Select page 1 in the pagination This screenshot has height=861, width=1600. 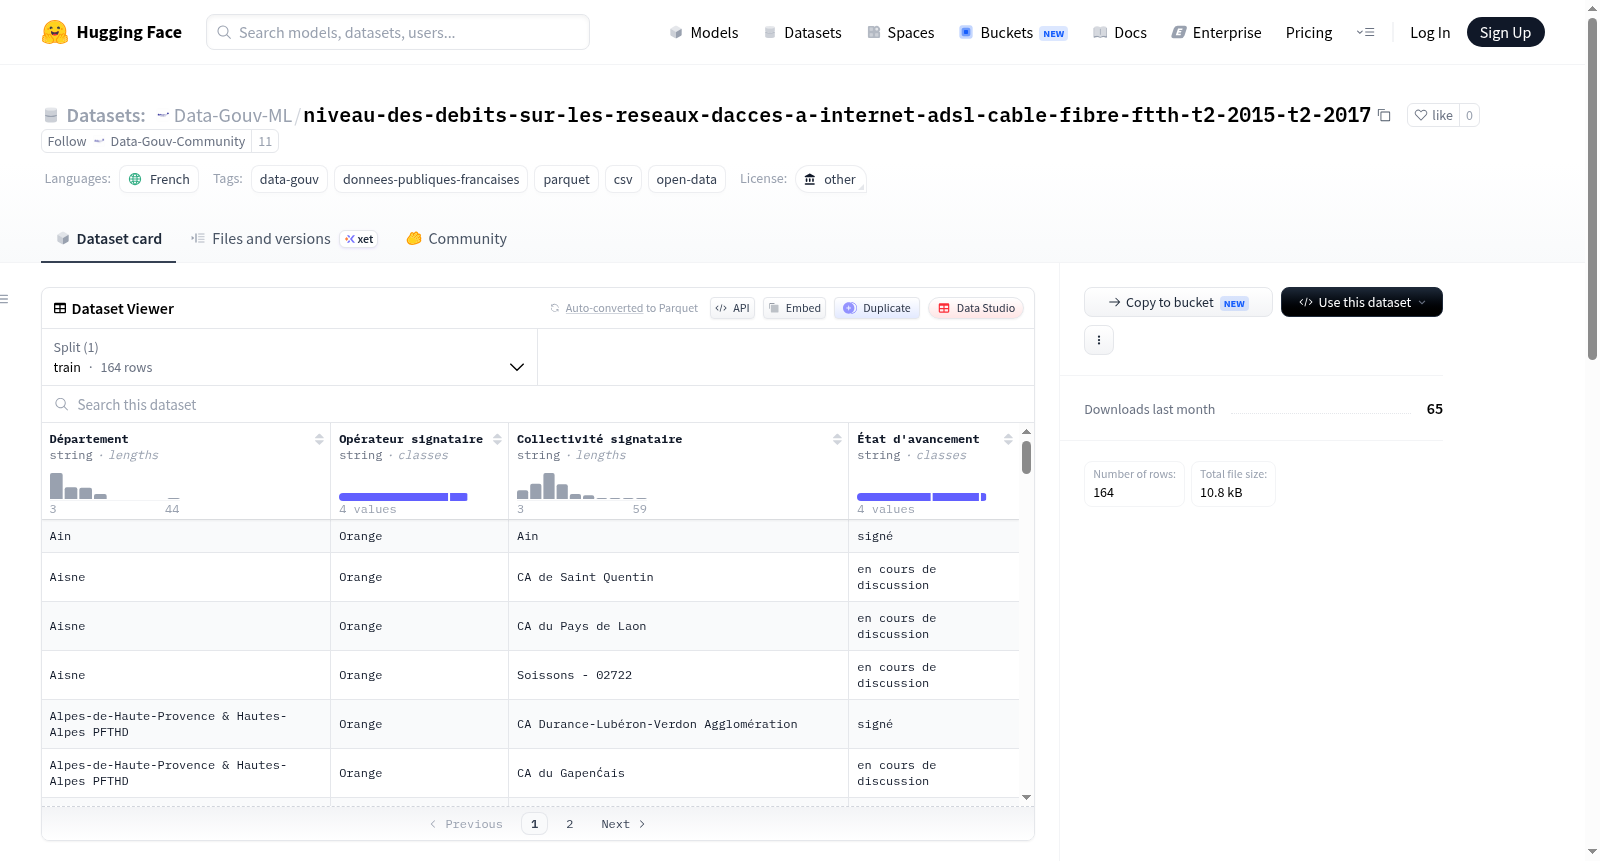(534, 824)
